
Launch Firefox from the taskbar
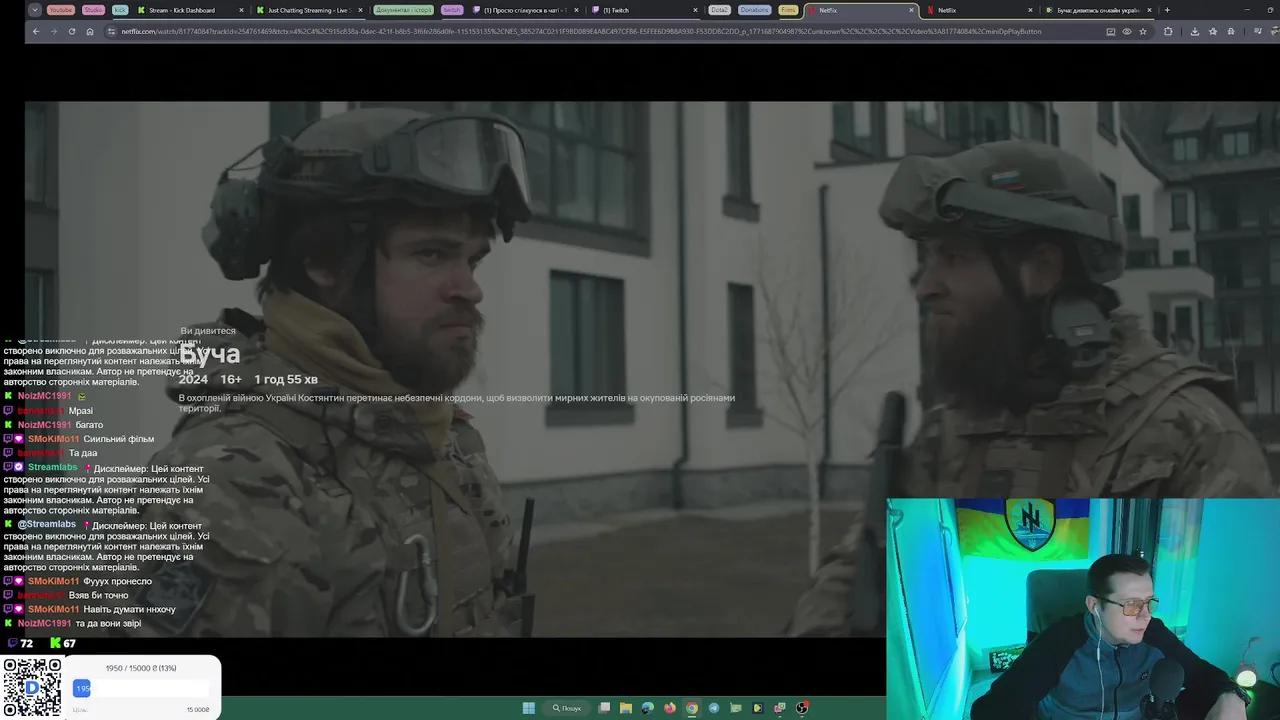click(670, 708)
